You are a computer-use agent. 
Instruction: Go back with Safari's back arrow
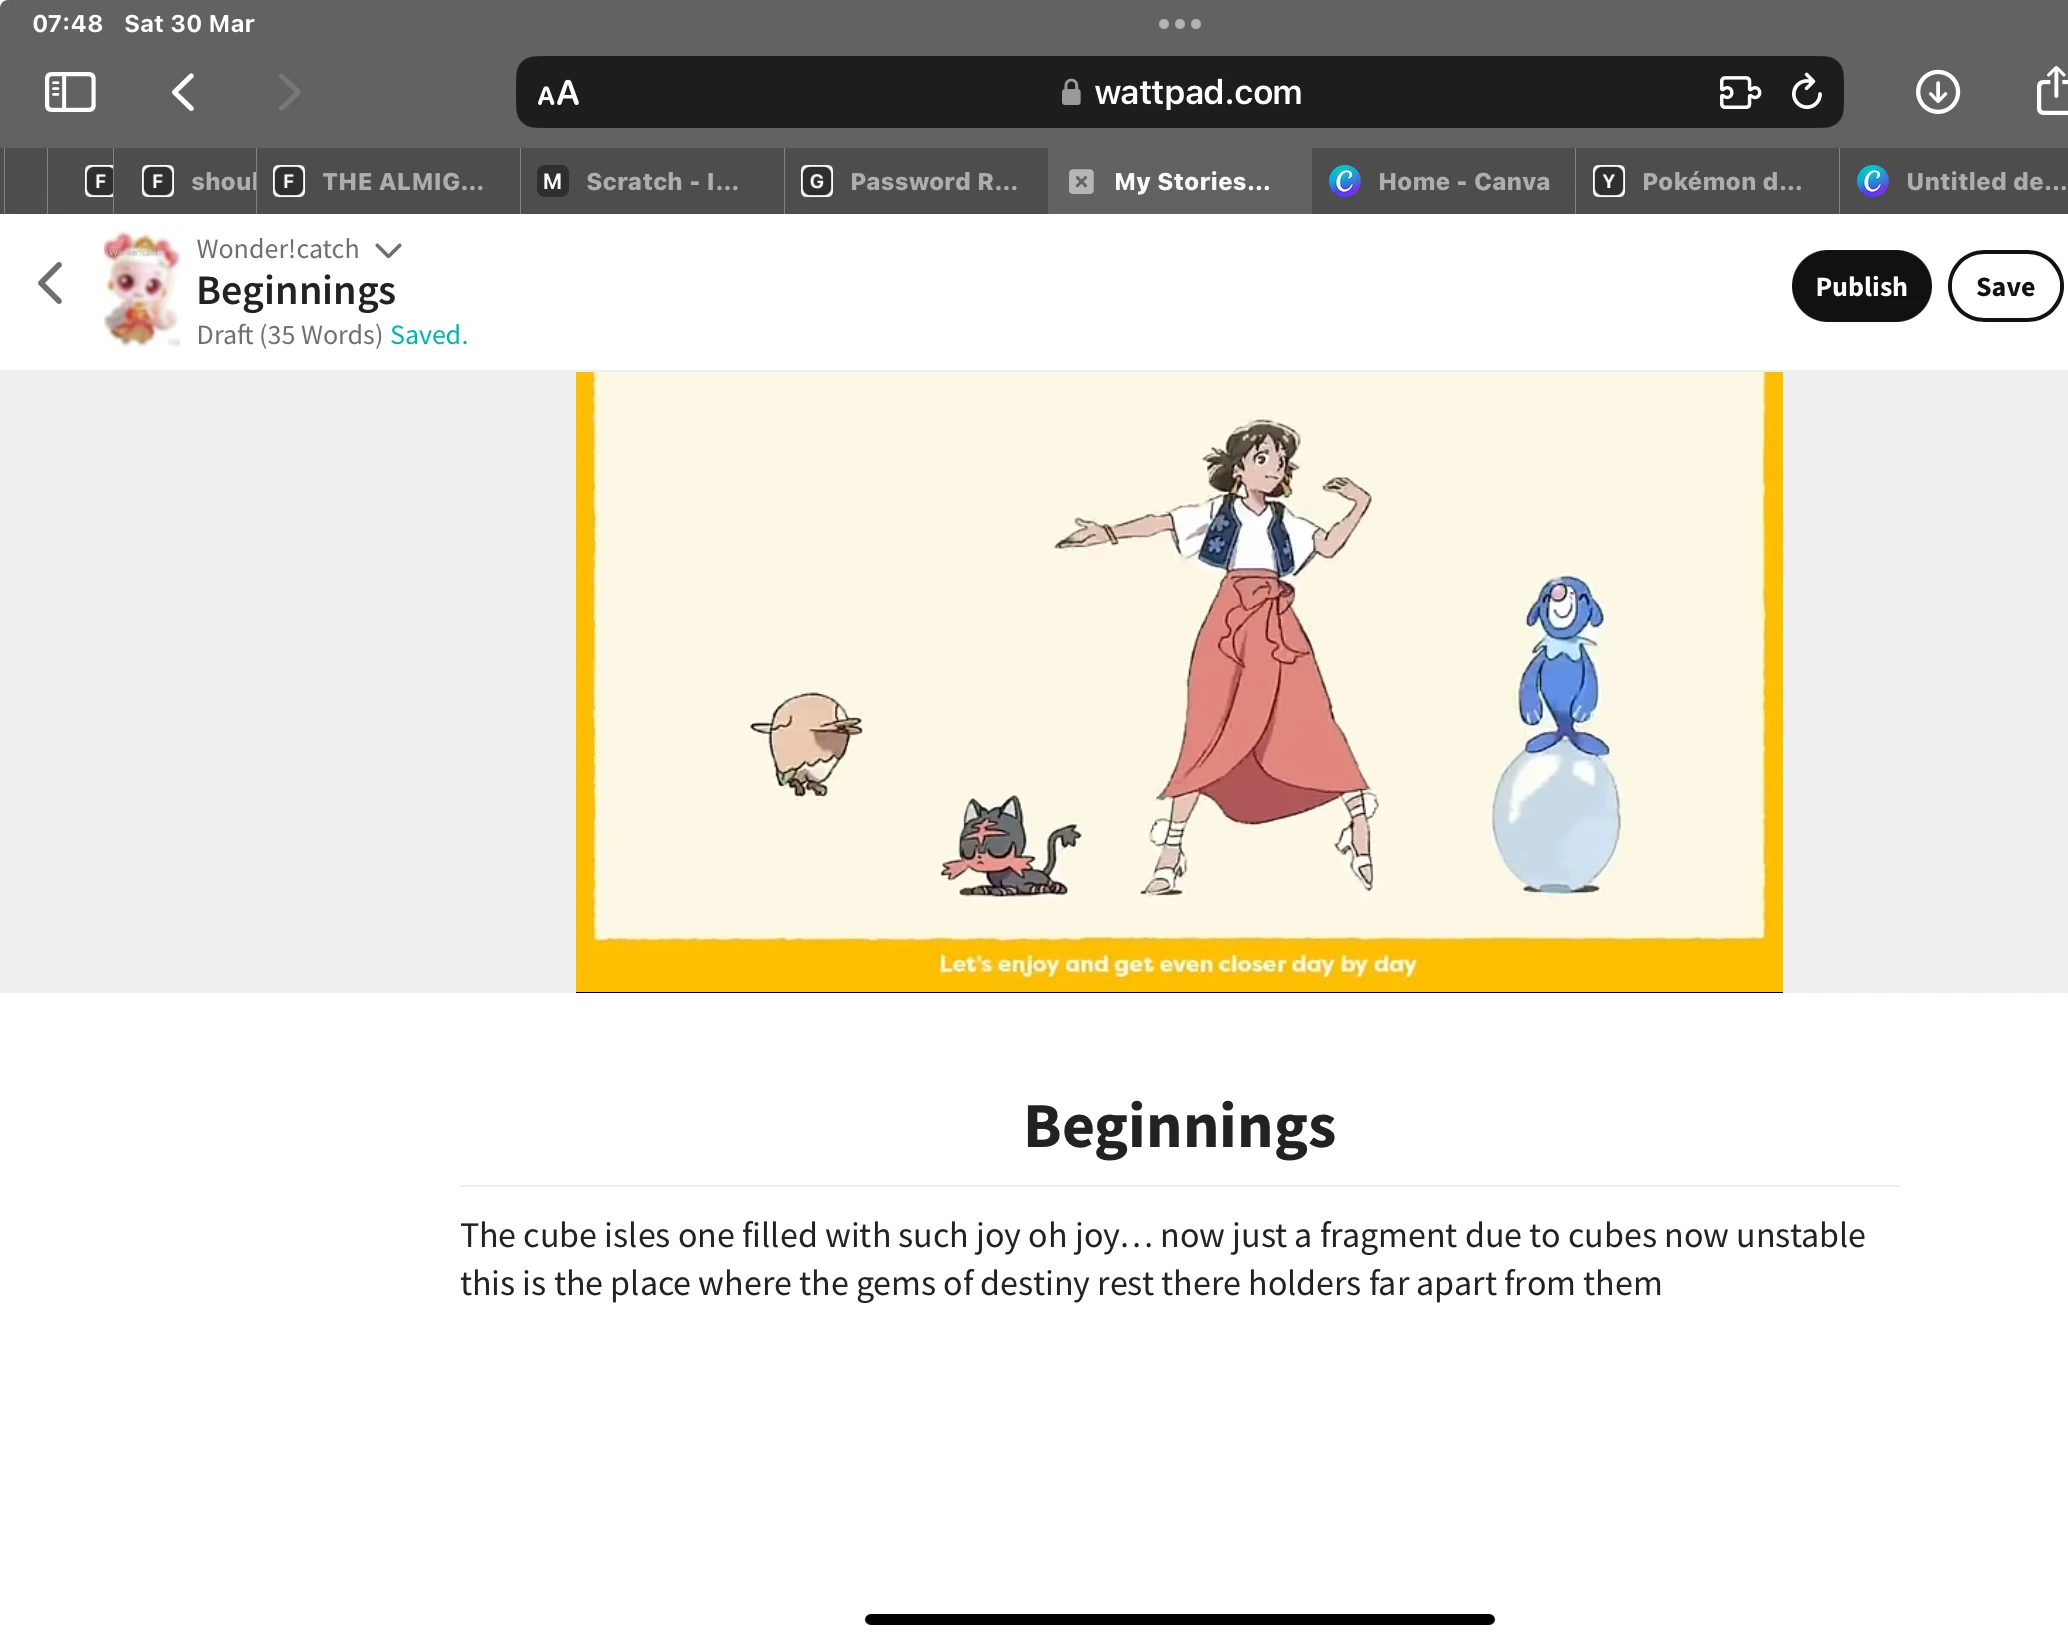coord(183,92)
